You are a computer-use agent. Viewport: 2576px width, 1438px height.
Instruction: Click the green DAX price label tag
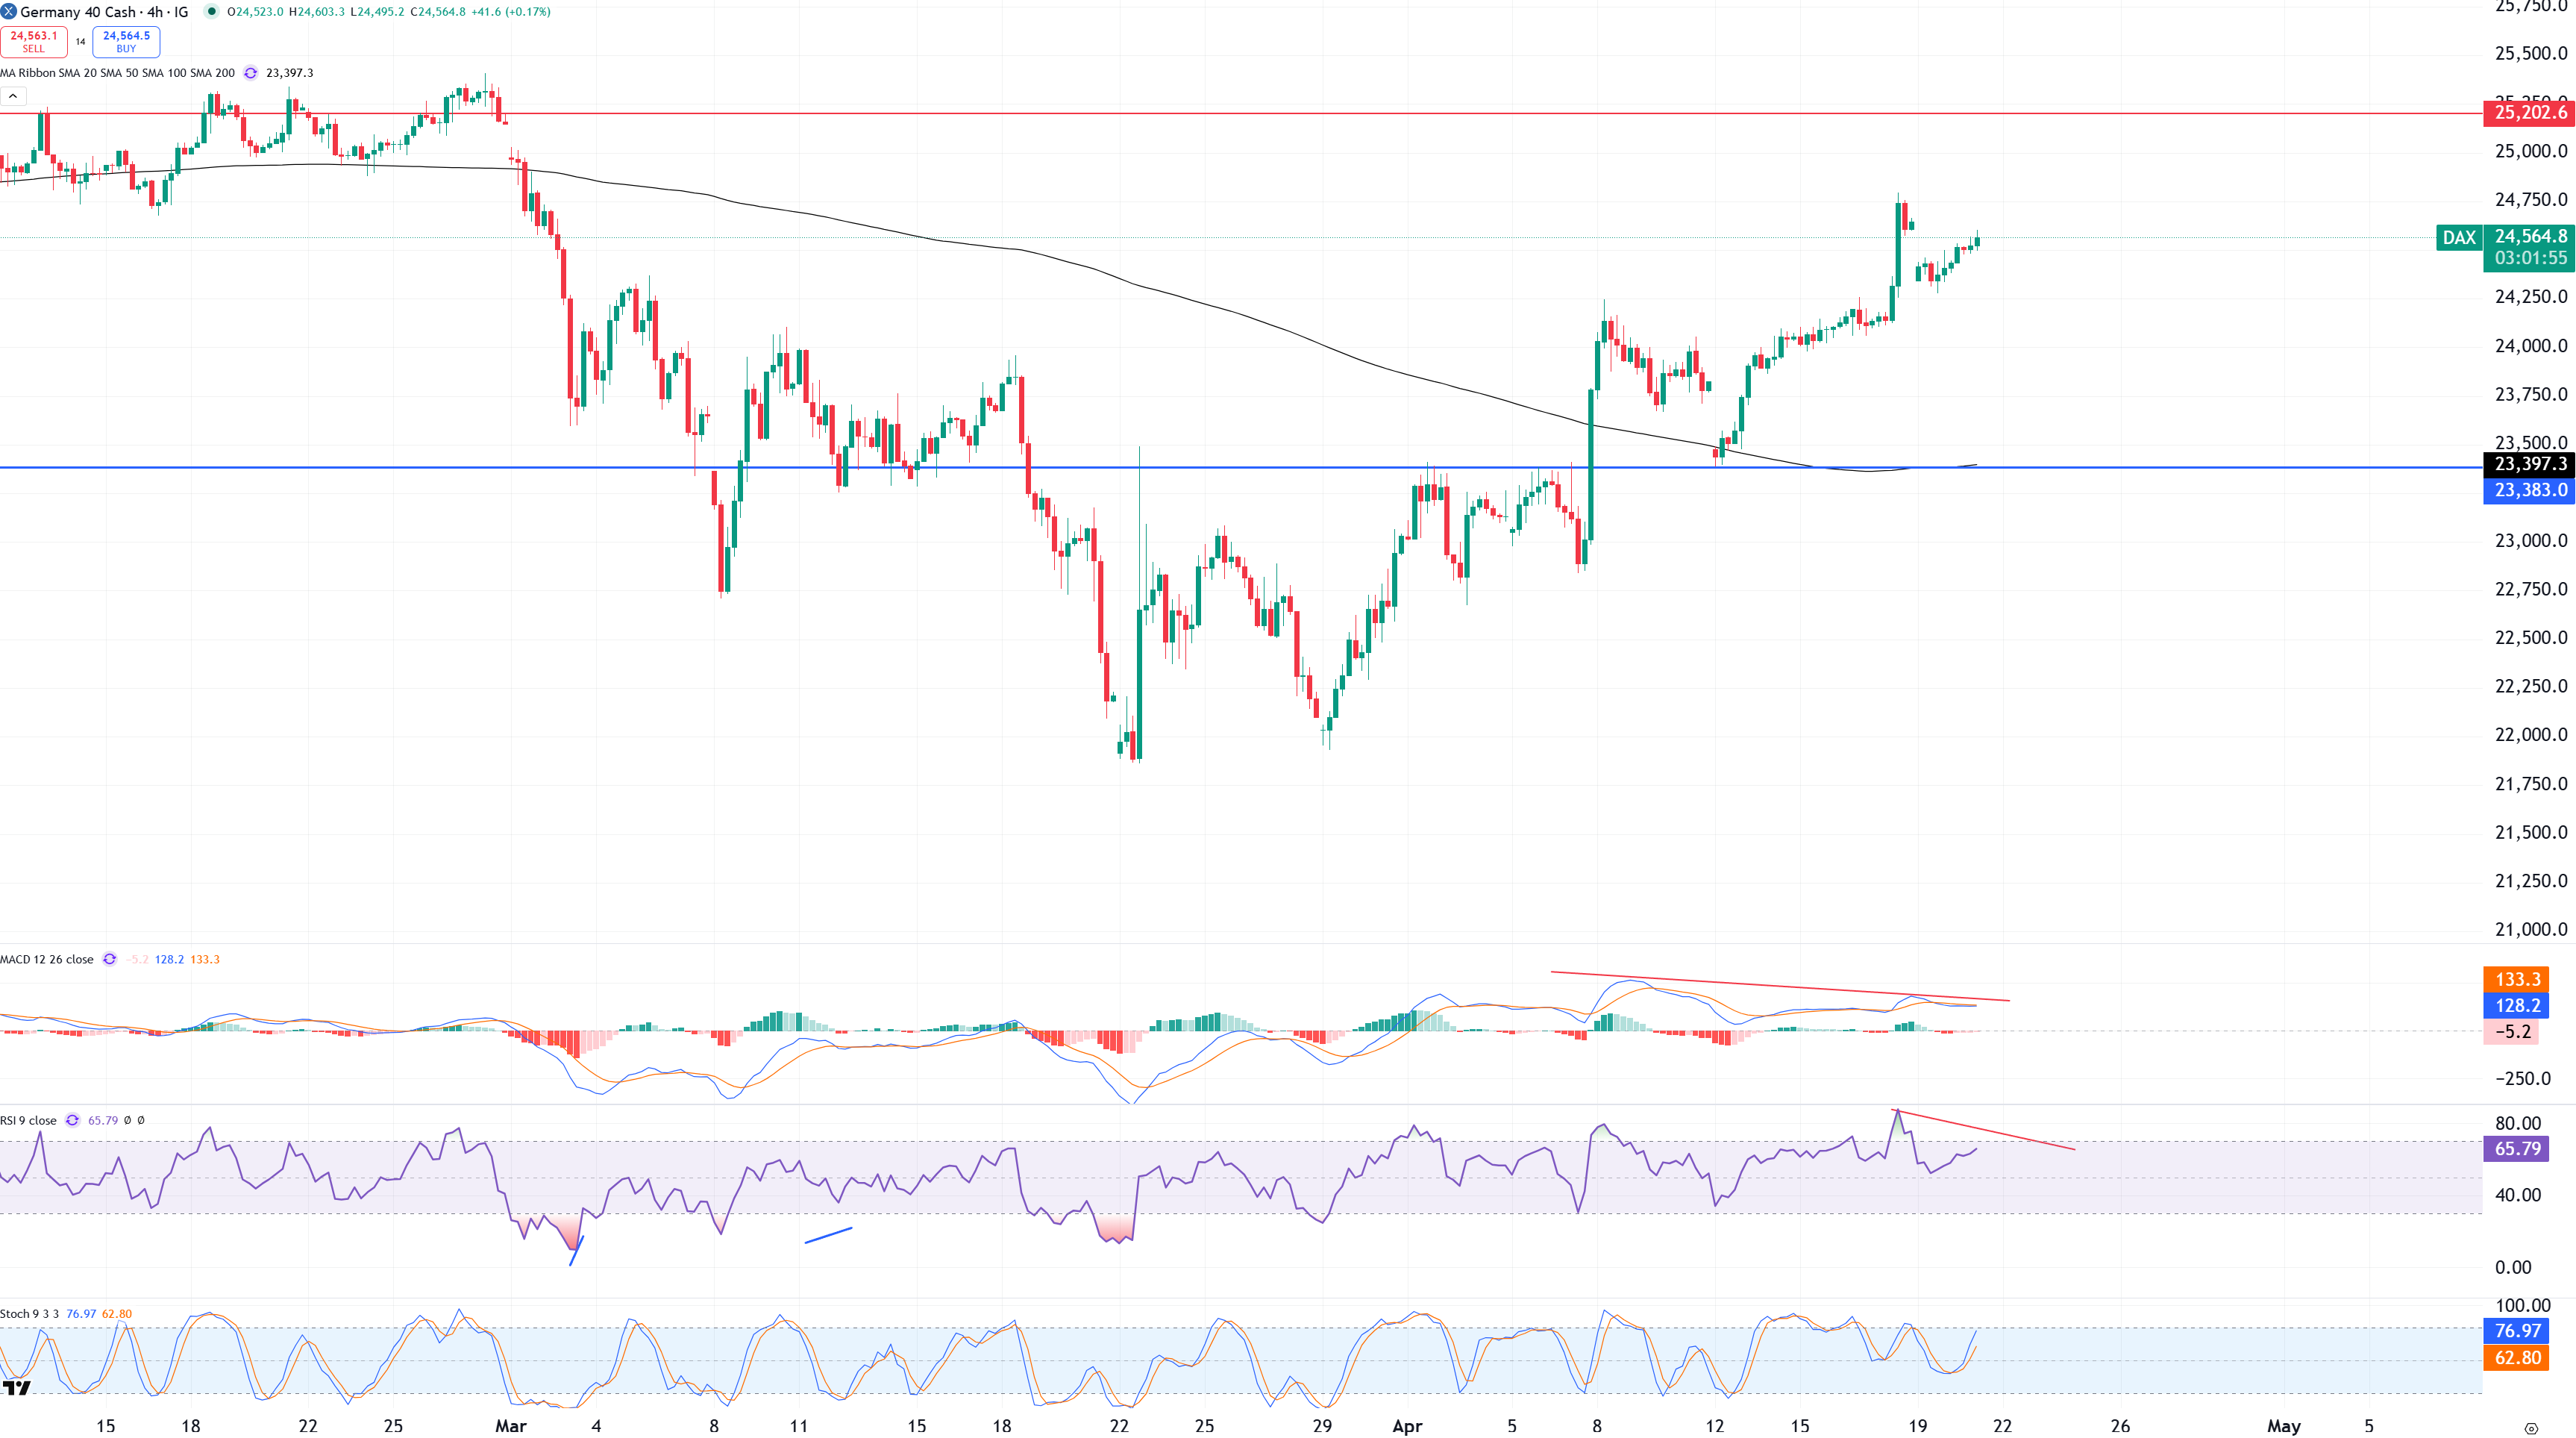[2459, 237]
